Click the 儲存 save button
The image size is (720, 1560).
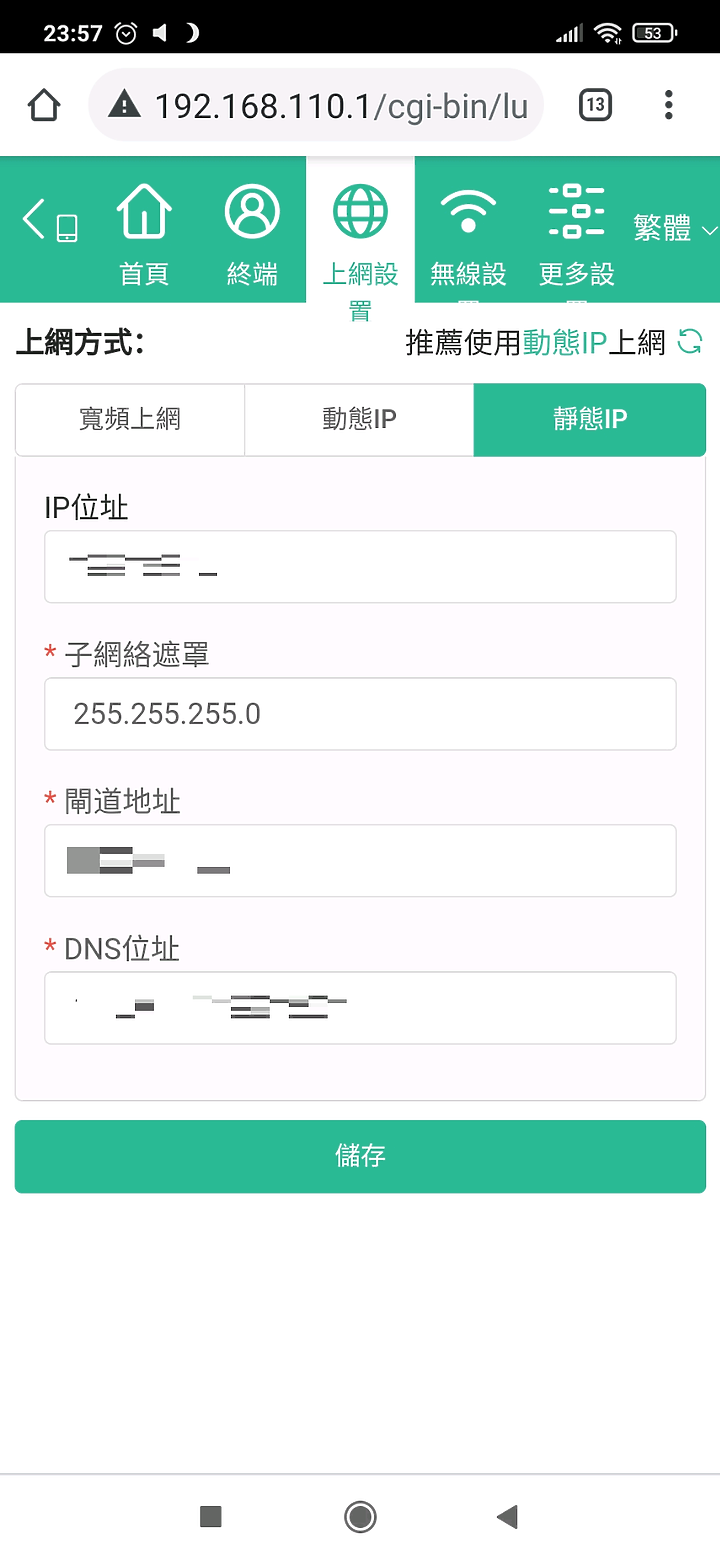[360, 1156]
